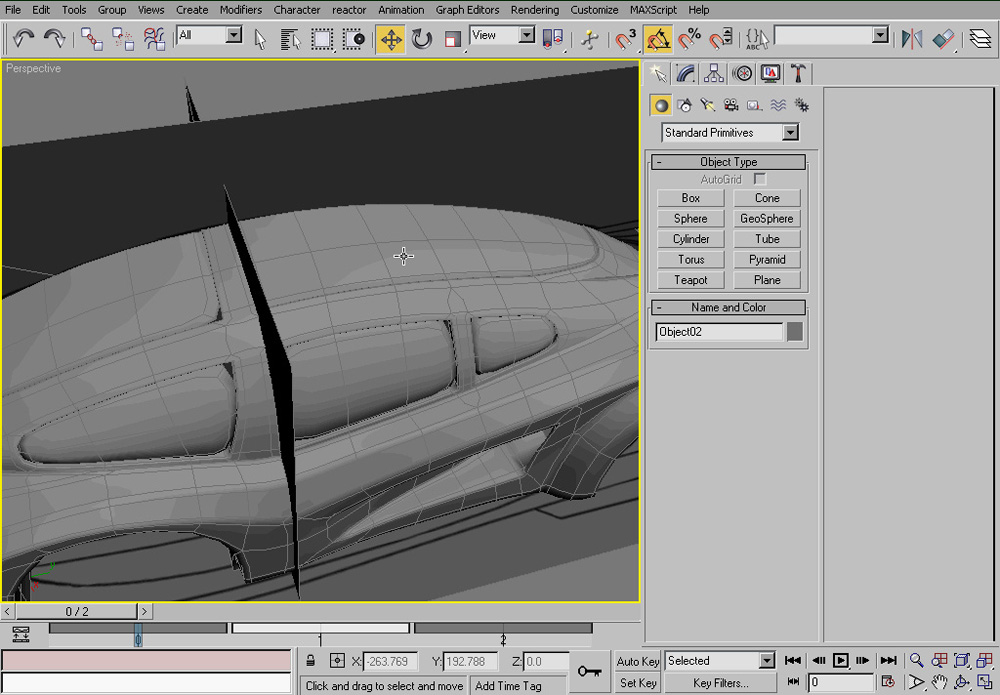Enable the AutoGrid checkbox

760,179
